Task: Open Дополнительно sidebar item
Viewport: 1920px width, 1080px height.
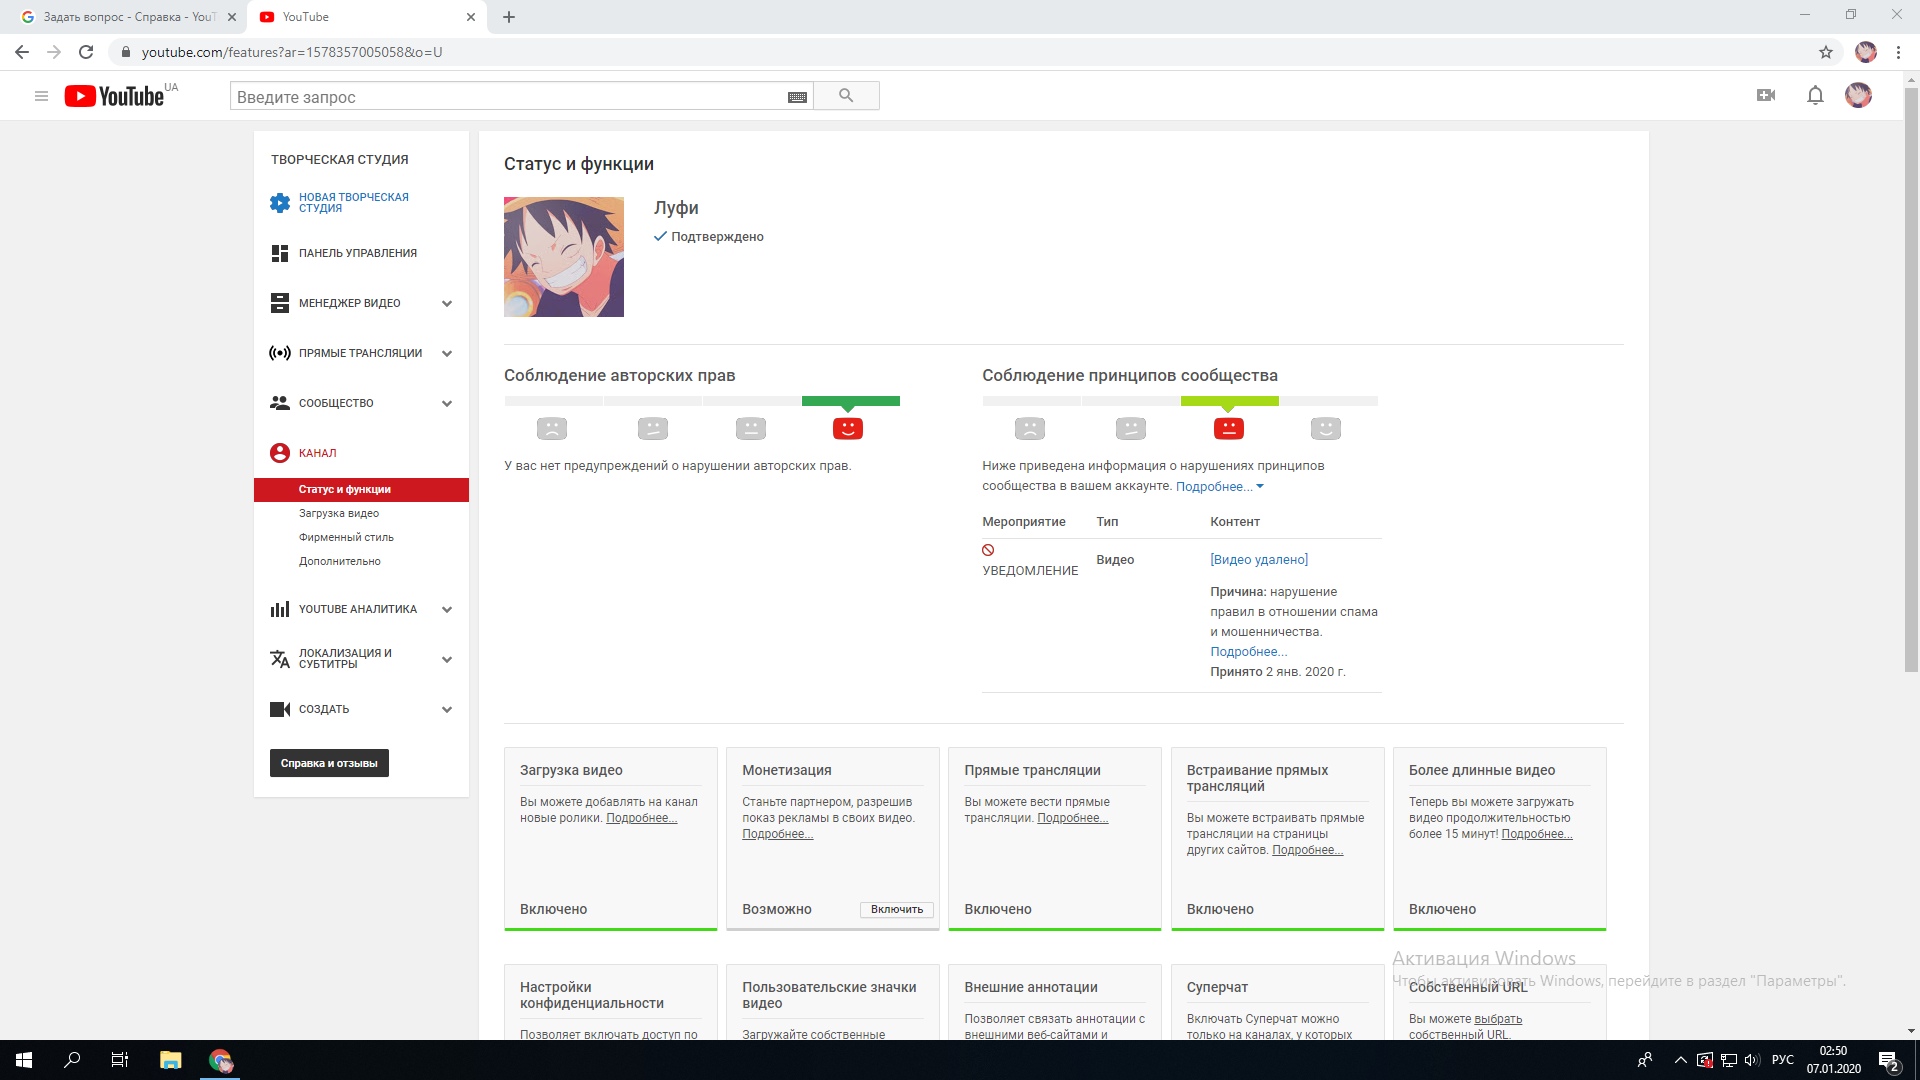Action: click(340, 561)
